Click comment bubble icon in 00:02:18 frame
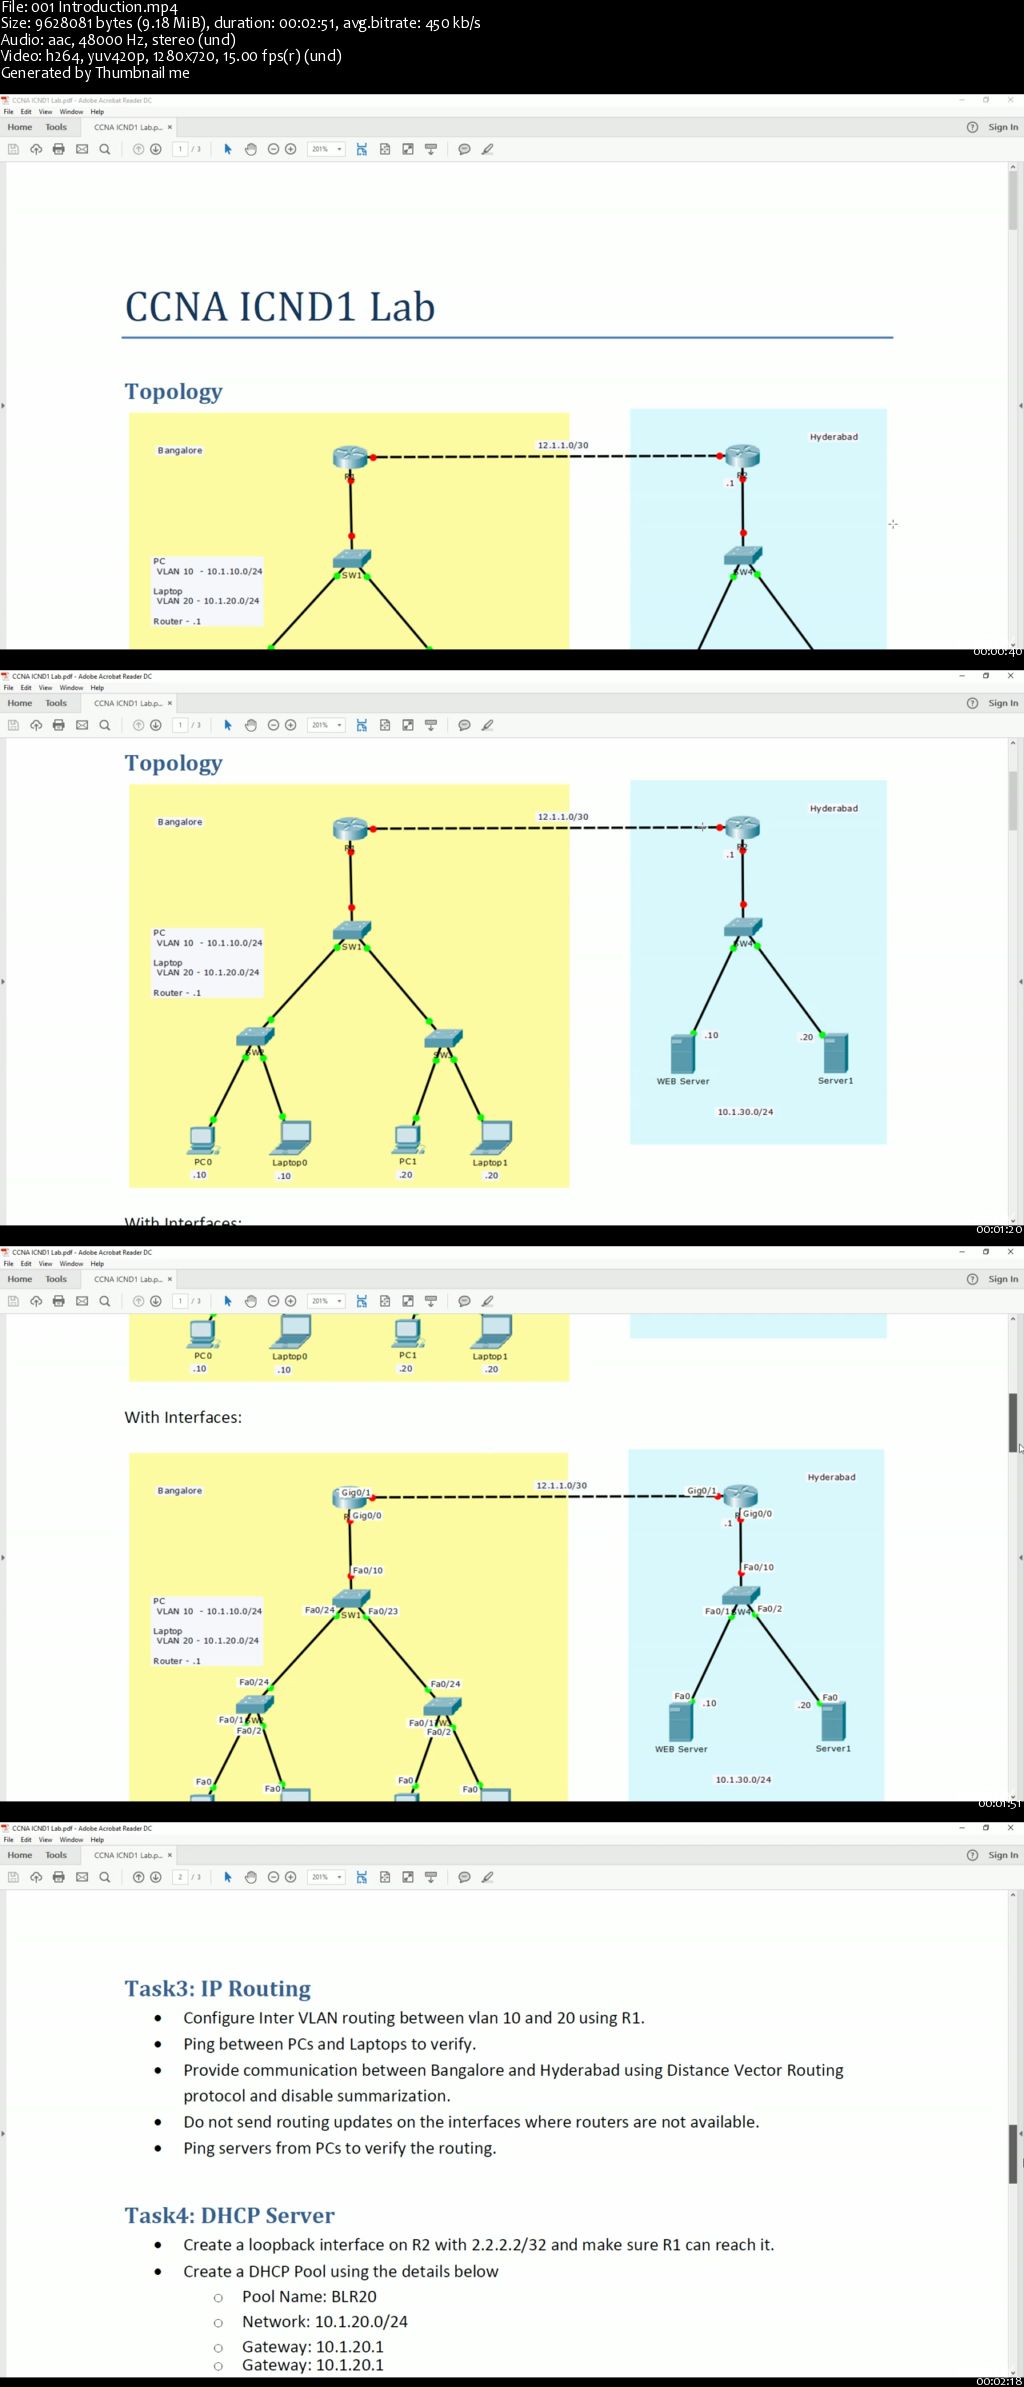The width and height of the screenshot is (1024, 2387). 464,1877
